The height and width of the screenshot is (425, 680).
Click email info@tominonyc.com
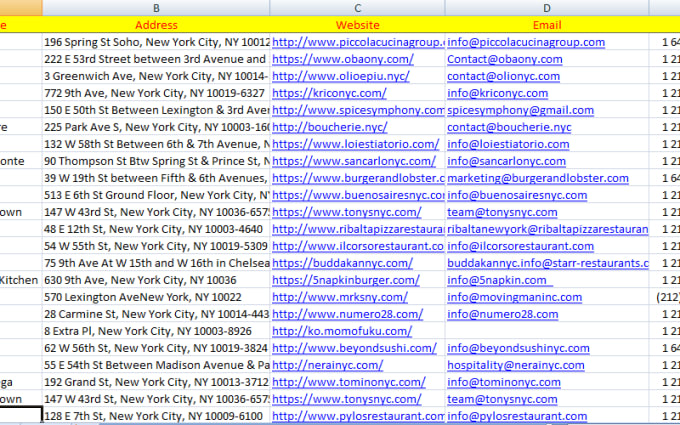[504, 382]
